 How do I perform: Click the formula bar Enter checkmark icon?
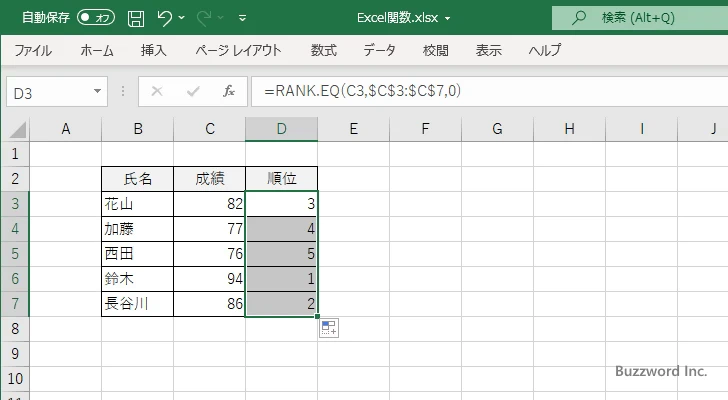[193, 91]
